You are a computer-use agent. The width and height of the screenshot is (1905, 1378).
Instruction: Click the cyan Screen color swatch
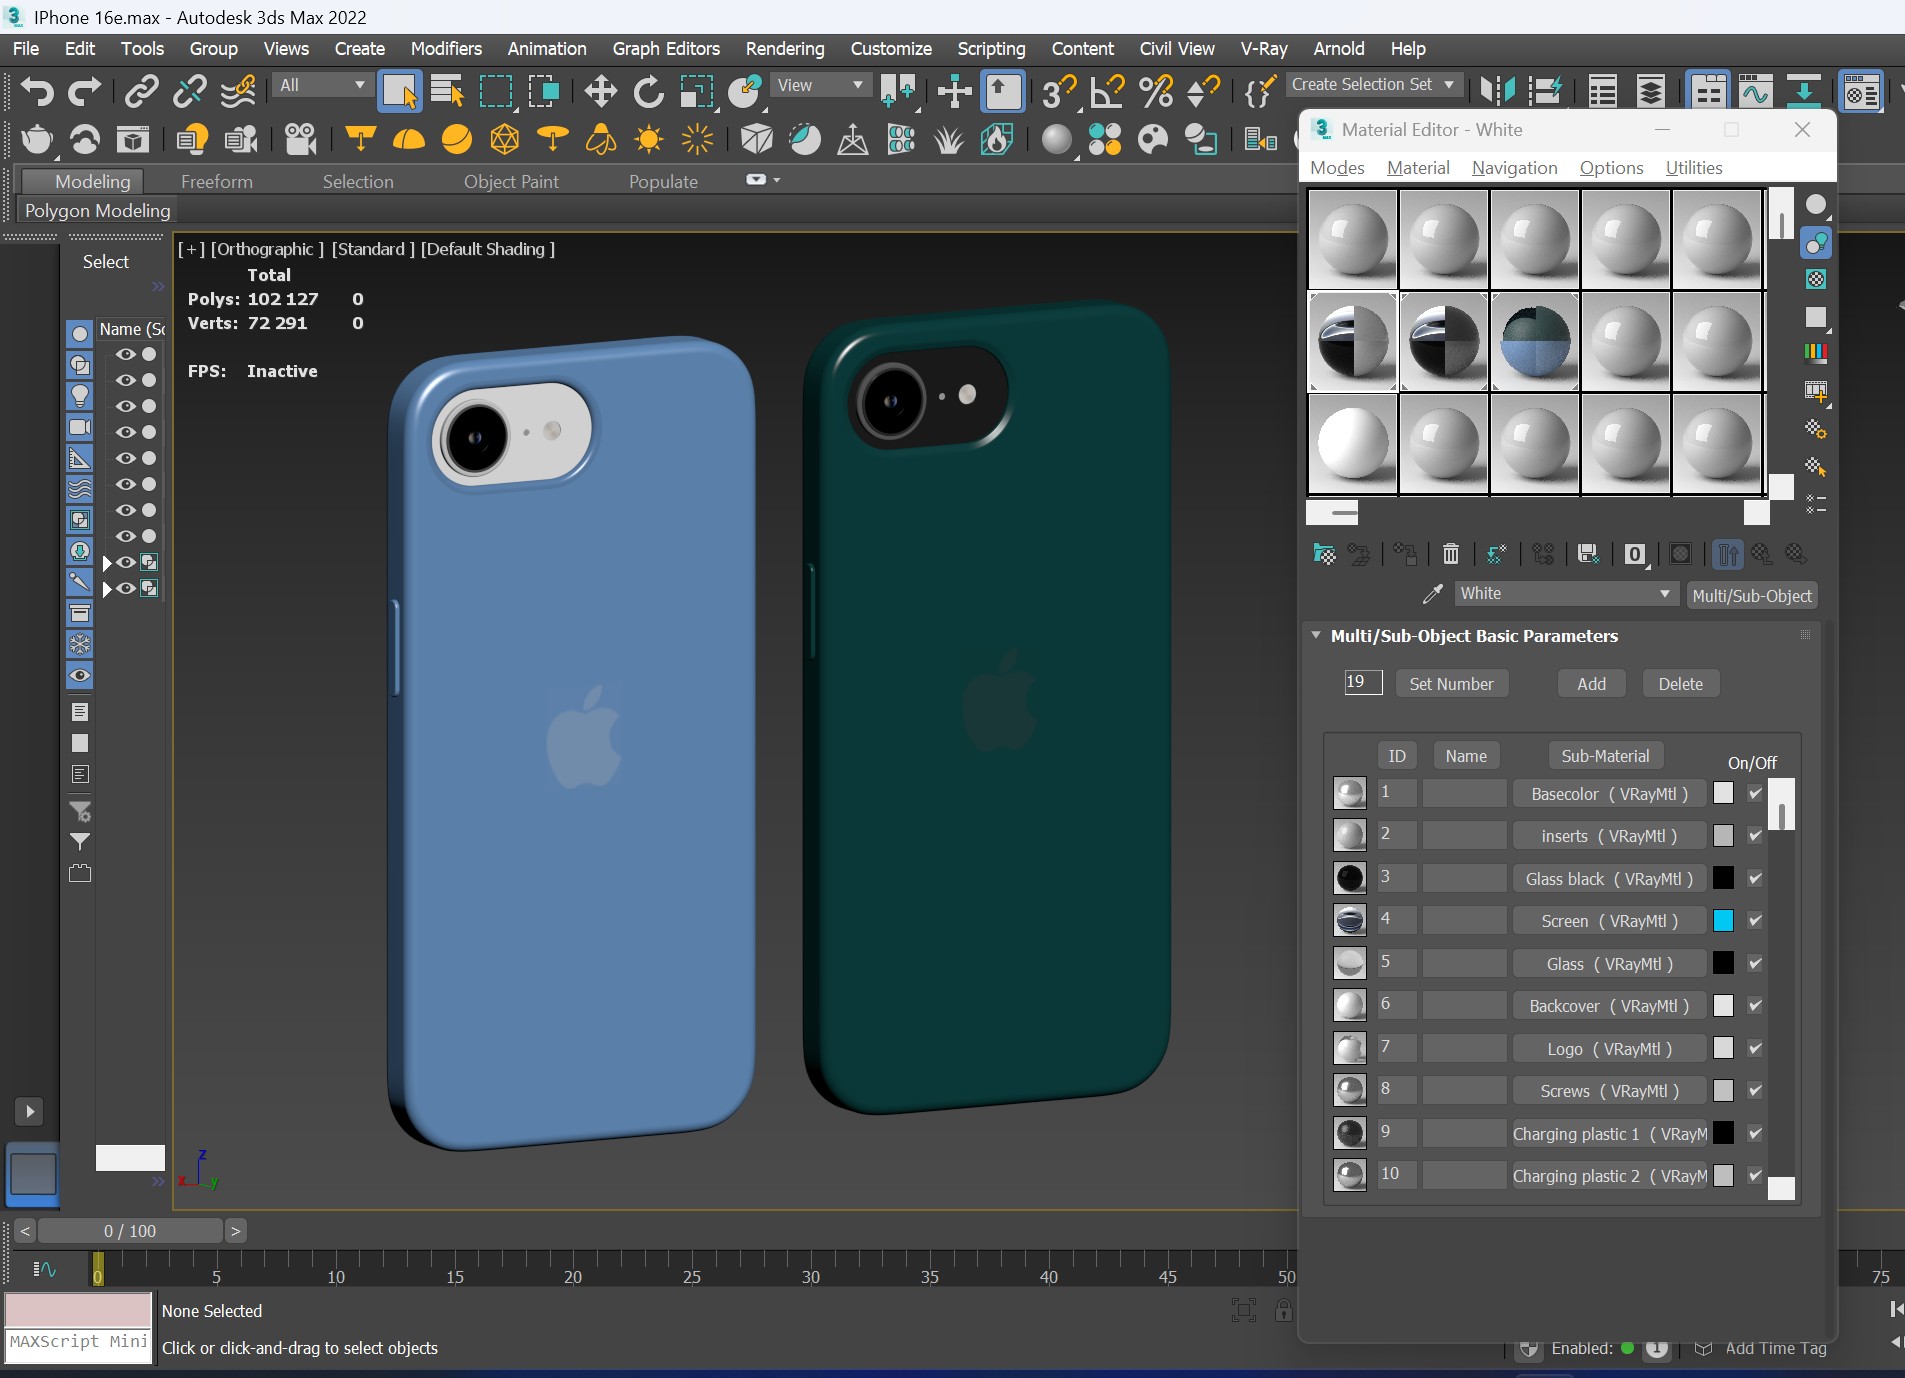tap(1723, 921)
